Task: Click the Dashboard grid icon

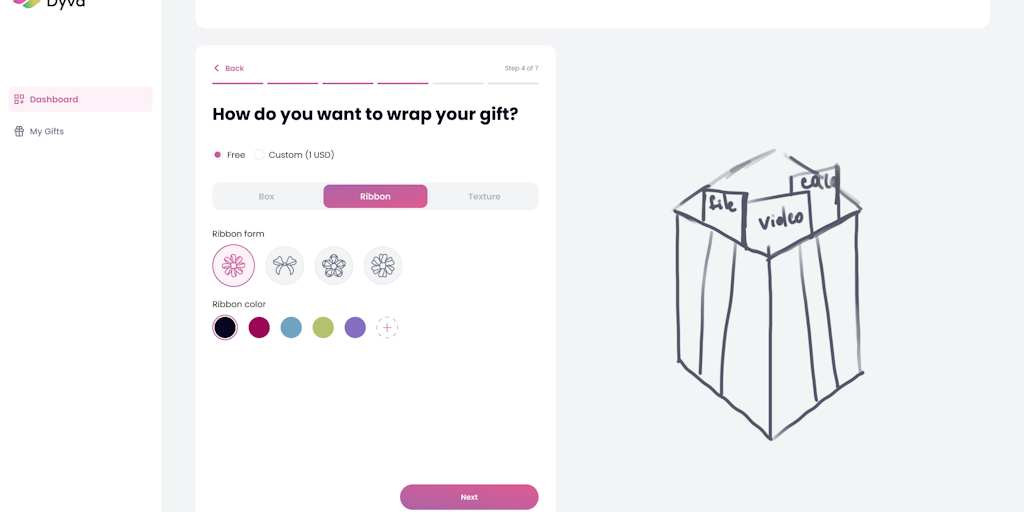Action: click(19, 99)
